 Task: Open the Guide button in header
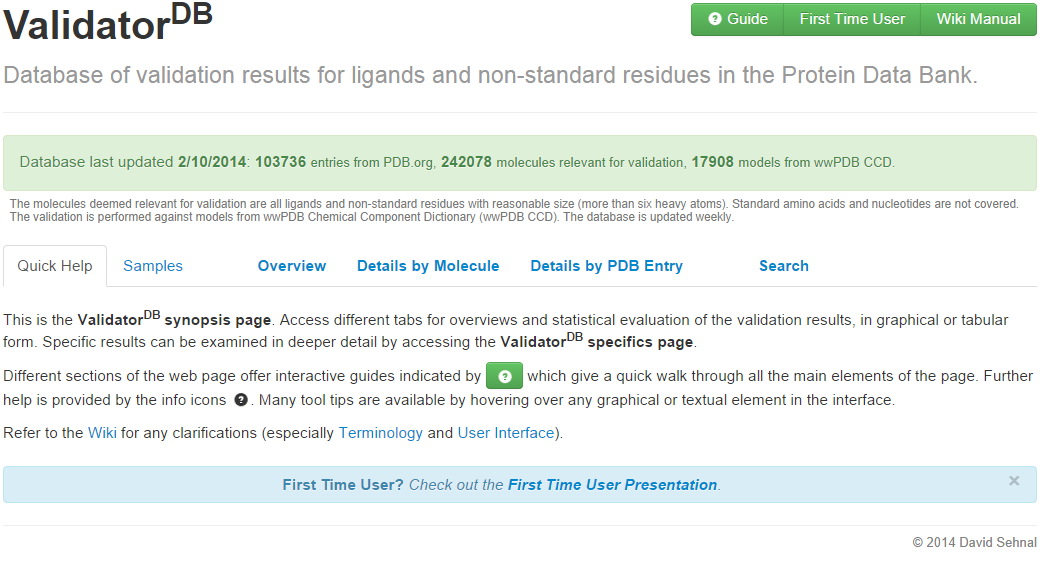(x=737, y=19)
